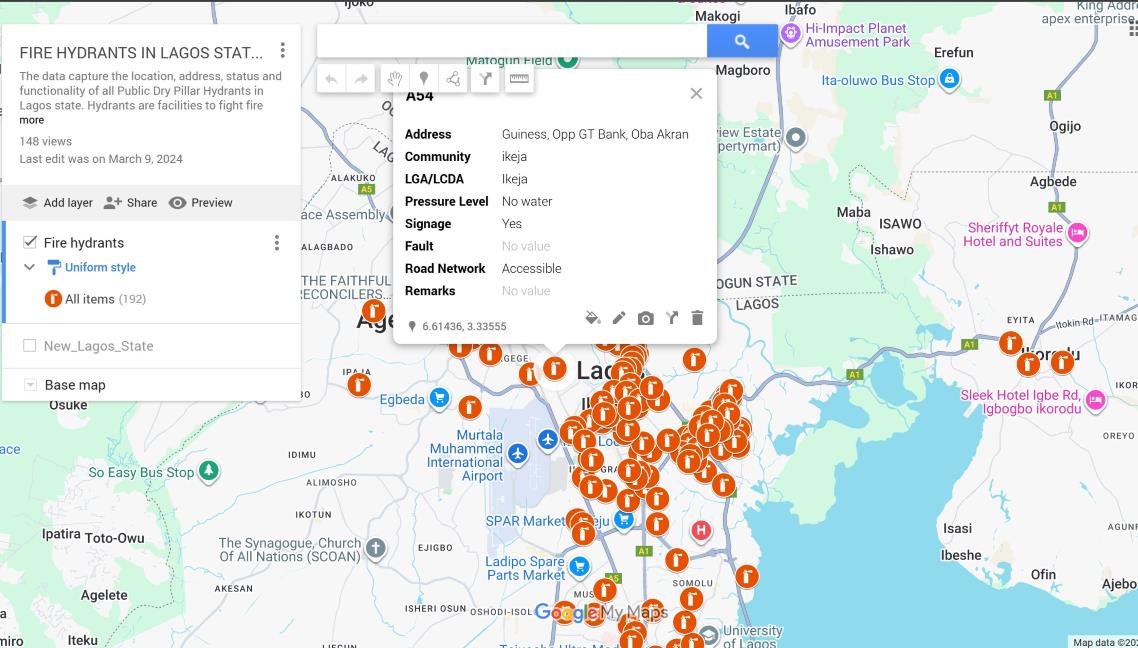Select the hand pan tool

[394, 79]
